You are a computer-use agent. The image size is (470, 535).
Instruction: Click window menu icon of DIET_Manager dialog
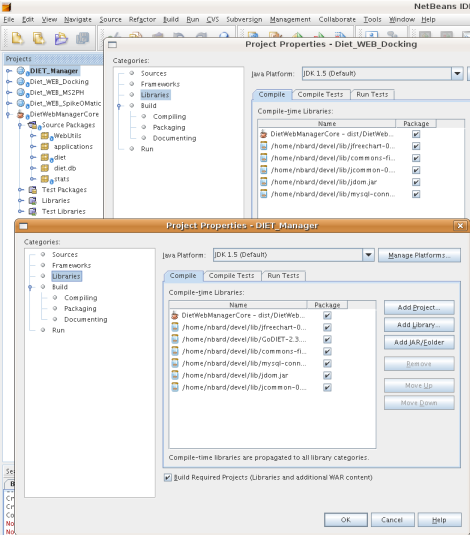point(24,226)
